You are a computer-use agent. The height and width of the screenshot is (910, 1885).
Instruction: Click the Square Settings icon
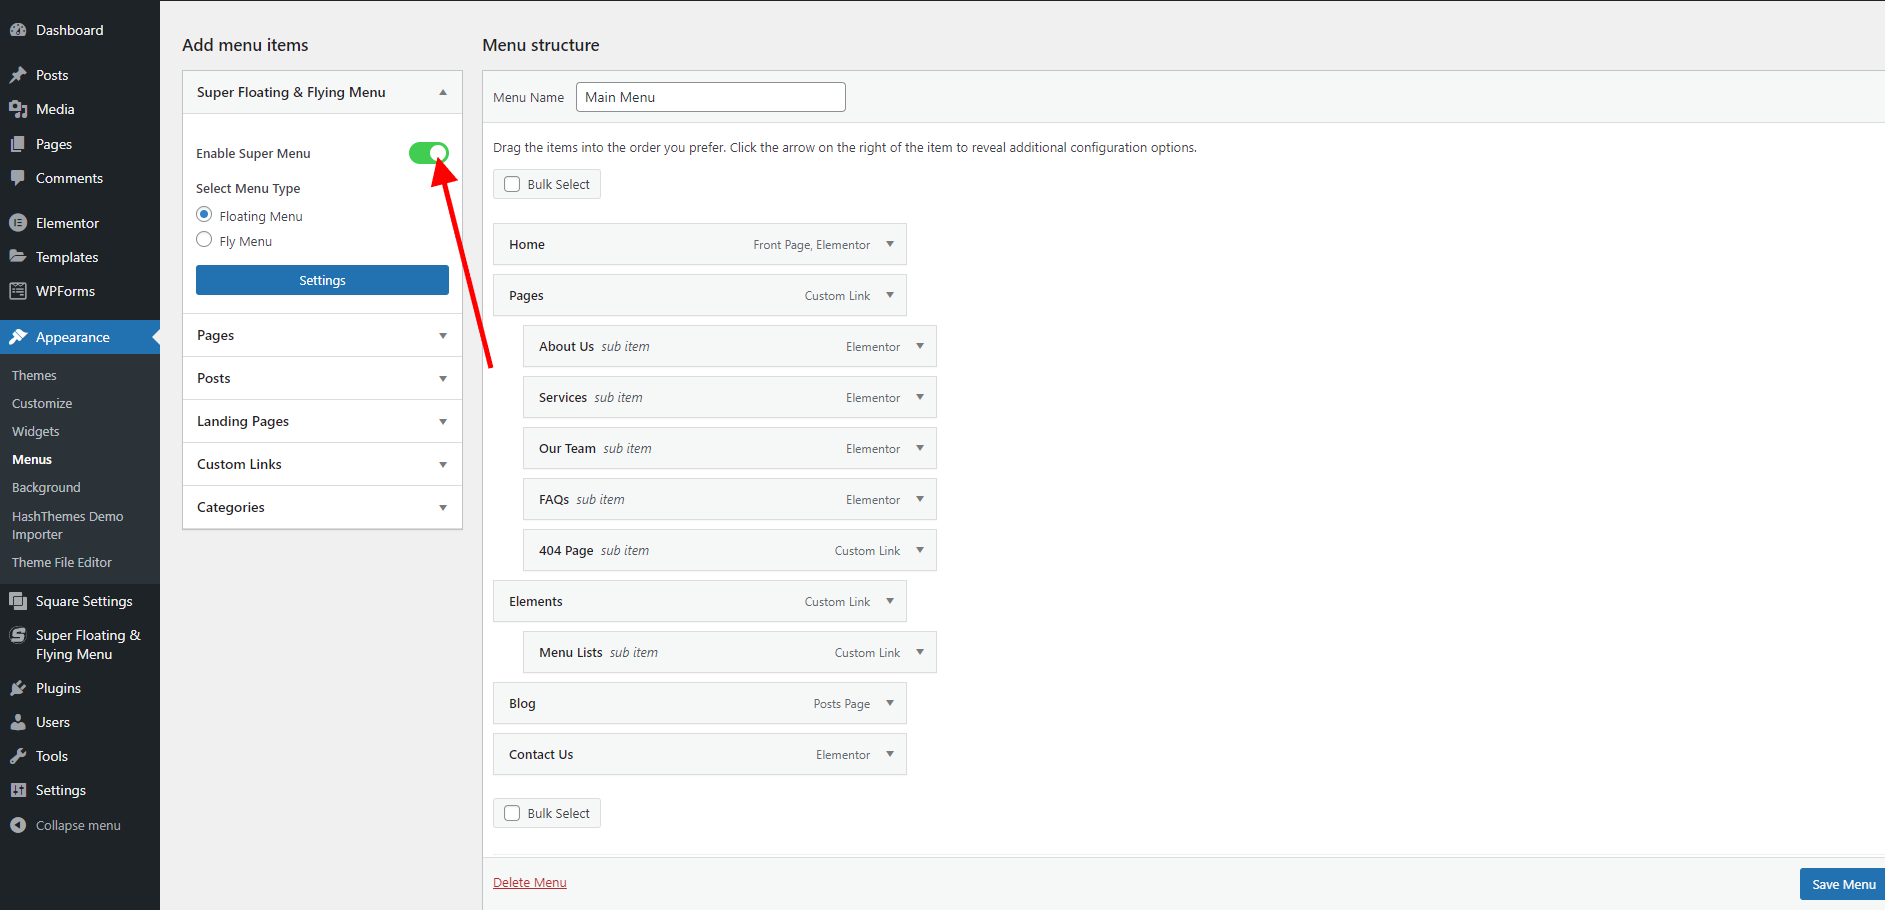[18, 601]
